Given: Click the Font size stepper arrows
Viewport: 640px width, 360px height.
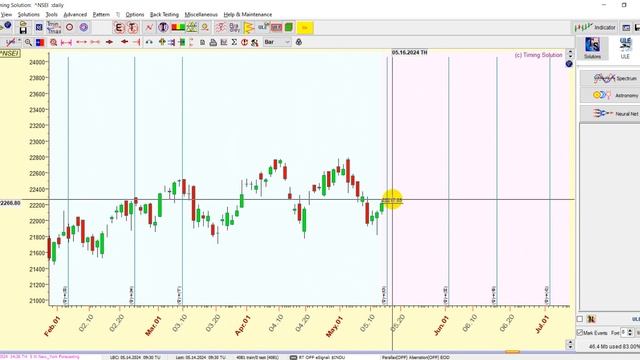Looking at the screenshot, I should pos(630,333).
